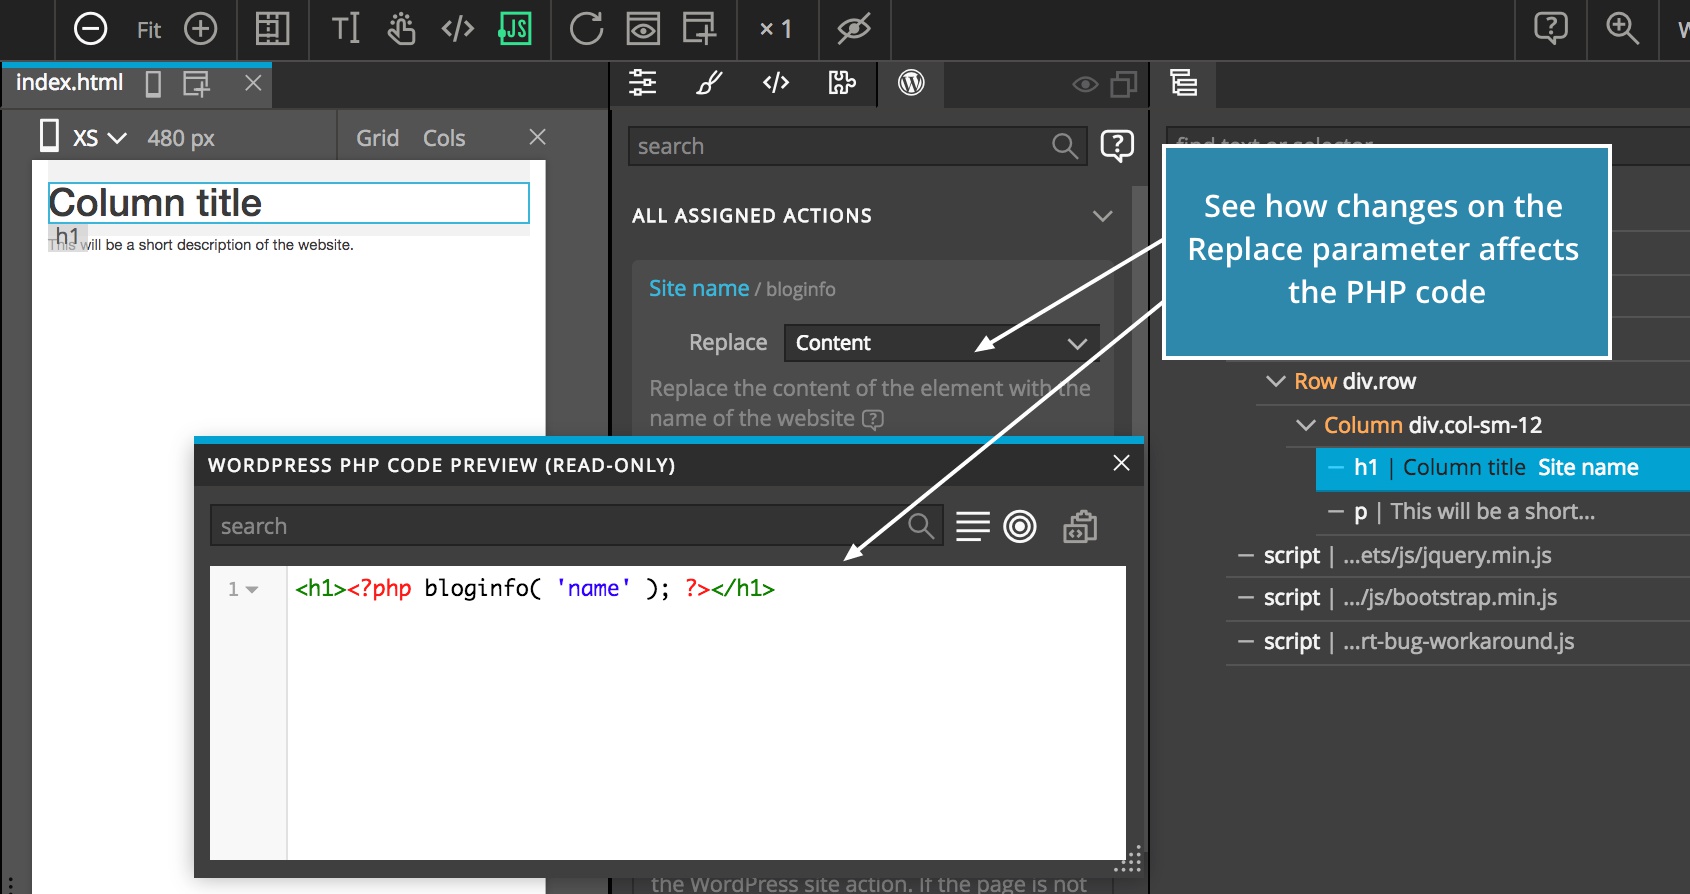Toggle the Grid overlay
Viewport: 1690px width, 894px height.
click(377, 138)
